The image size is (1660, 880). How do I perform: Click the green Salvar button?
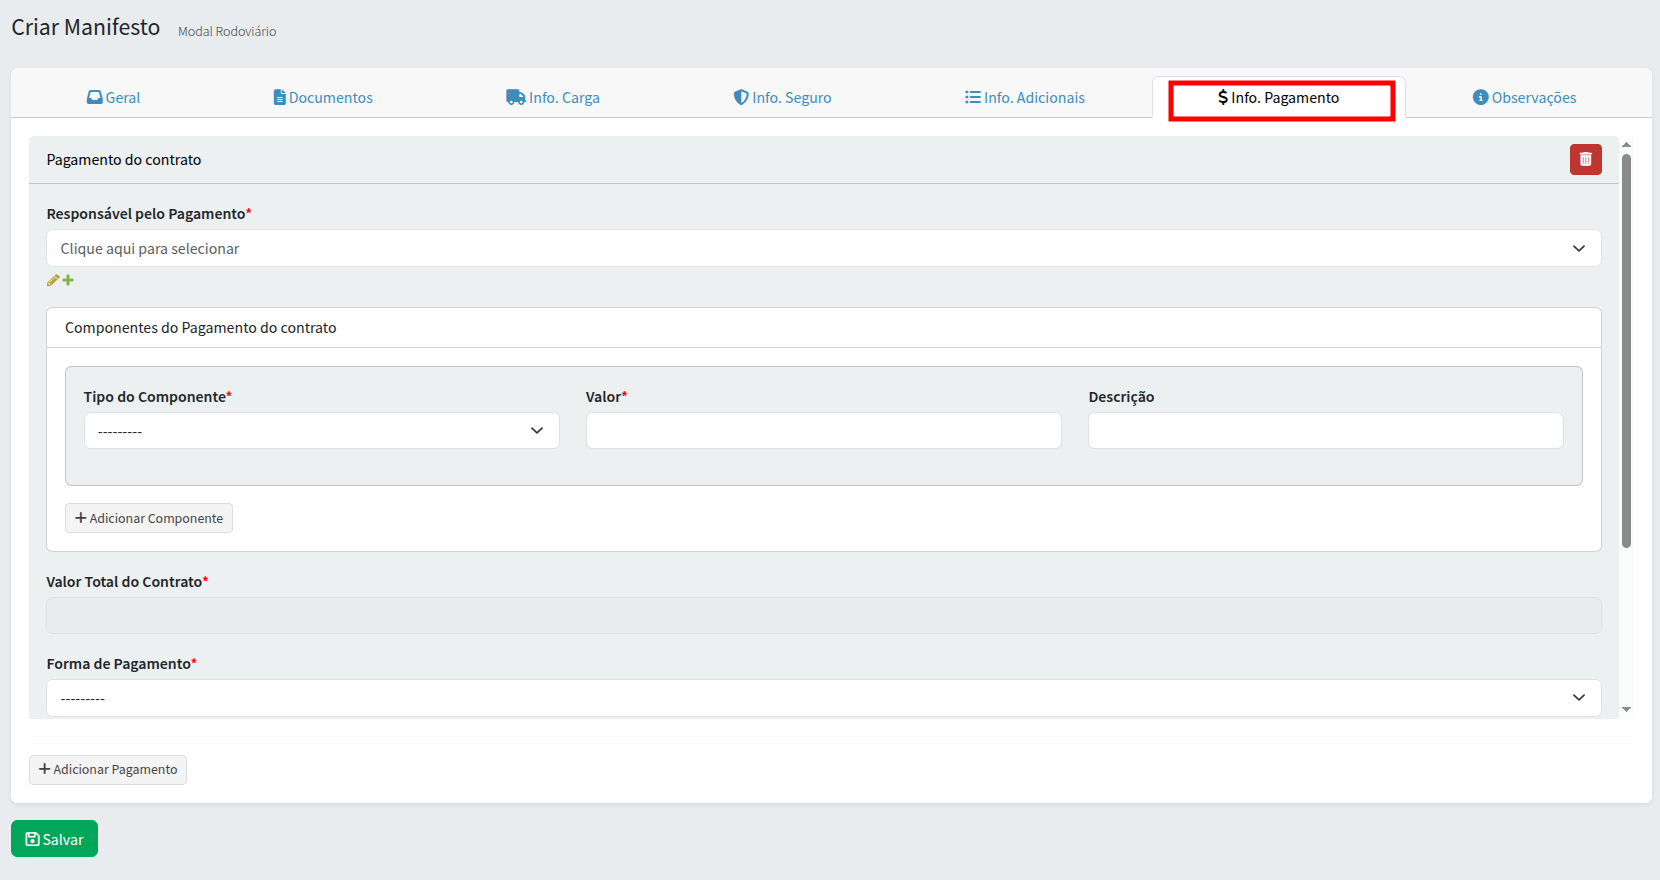click(x=54, y=839)
